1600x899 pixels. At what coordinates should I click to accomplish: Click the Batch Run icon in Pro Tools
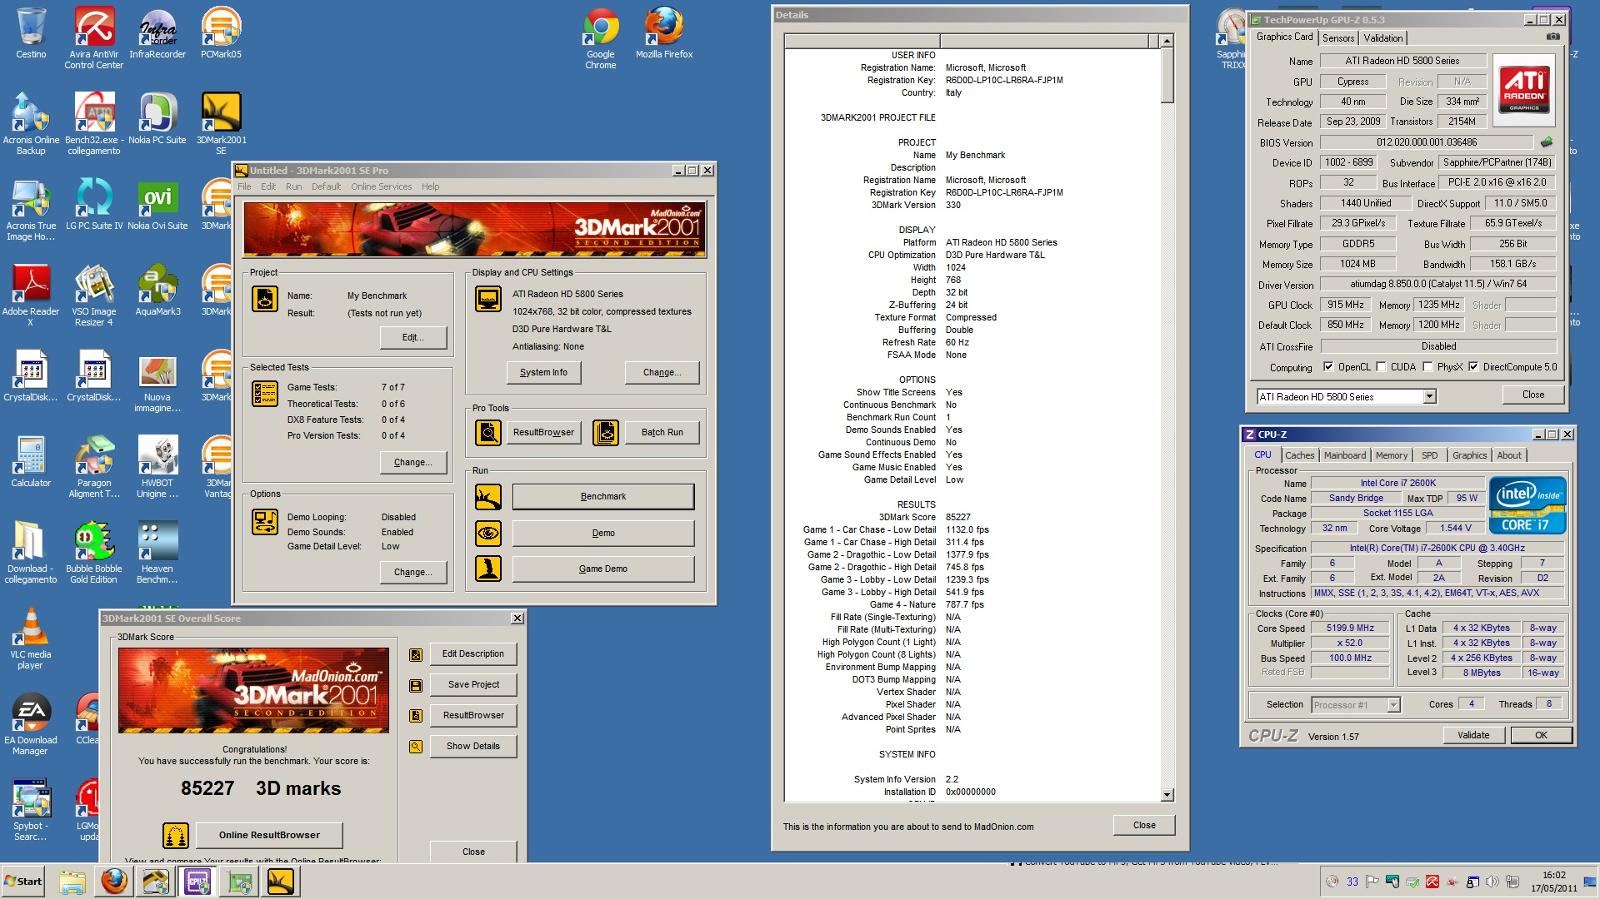click(606, 432)
